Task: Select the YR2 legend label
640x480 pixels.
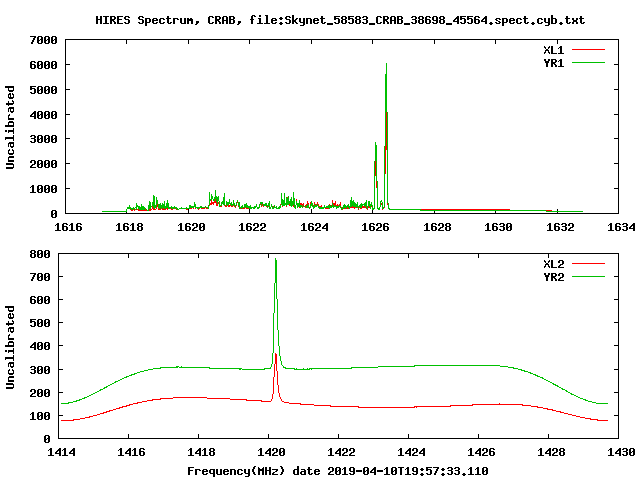Action: coord(553,277)
